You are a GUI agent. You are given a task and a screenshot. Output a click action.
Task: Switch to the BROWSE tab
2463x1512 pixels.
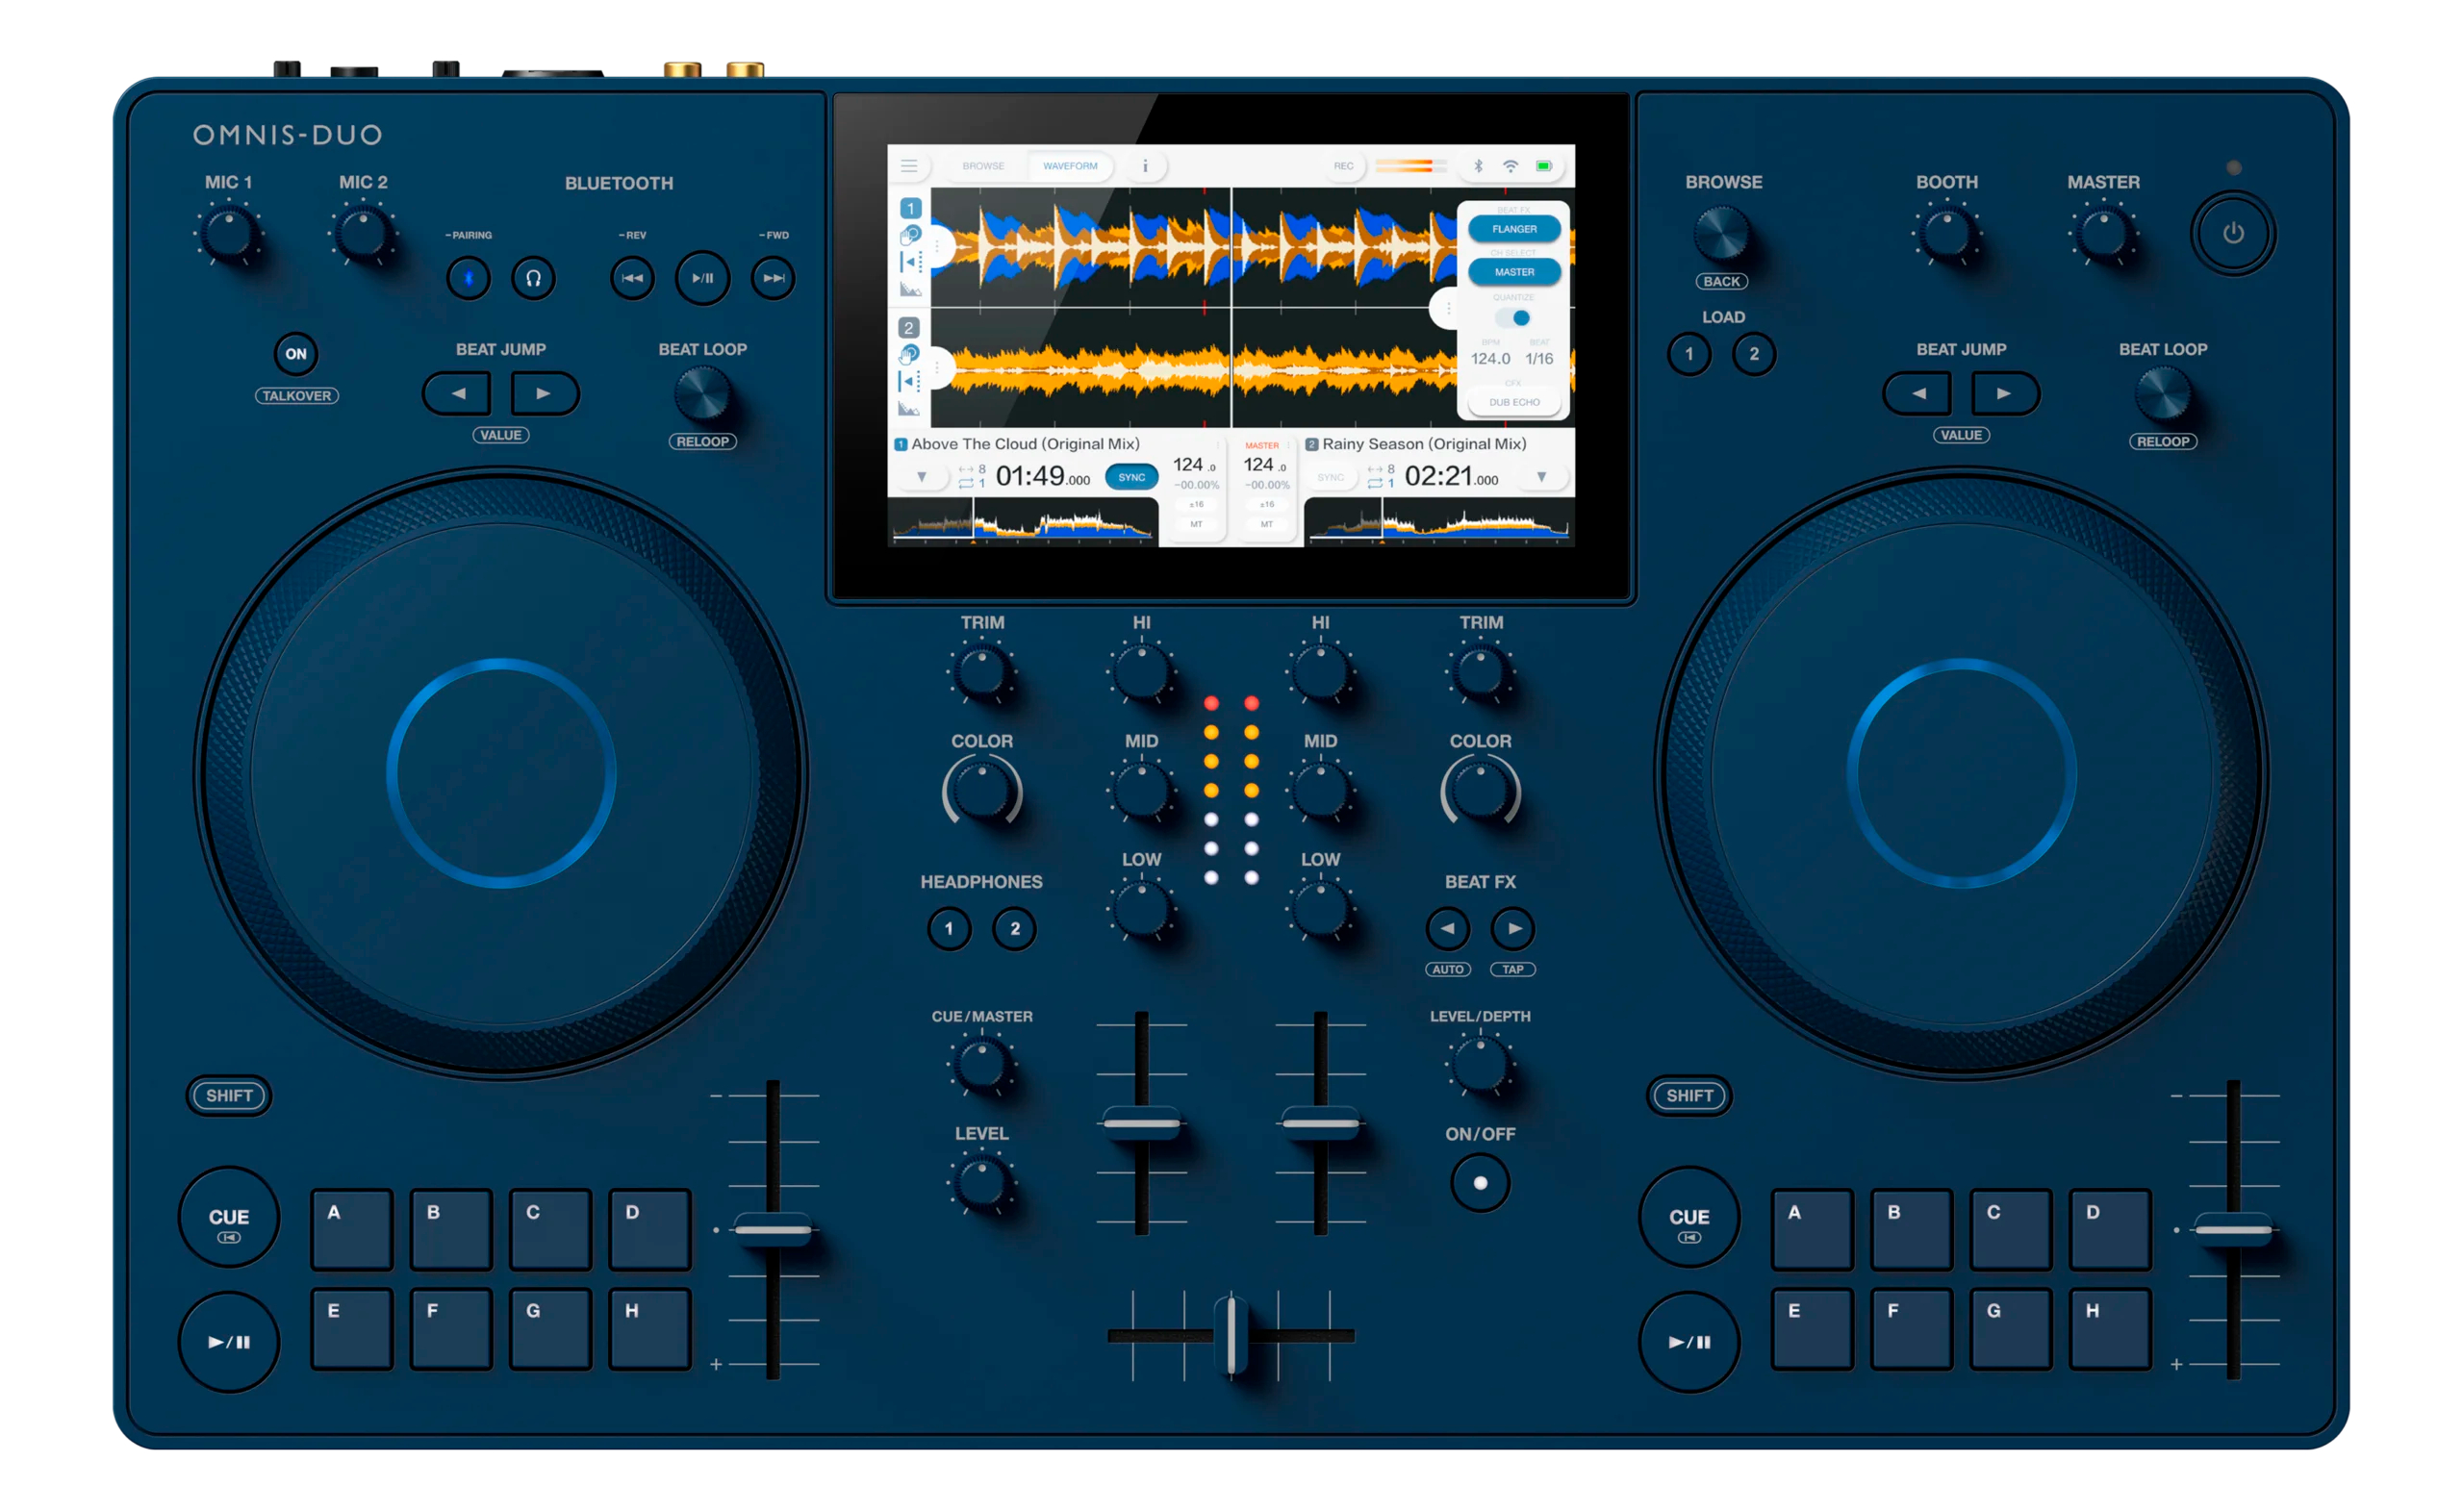pos(983,166)
